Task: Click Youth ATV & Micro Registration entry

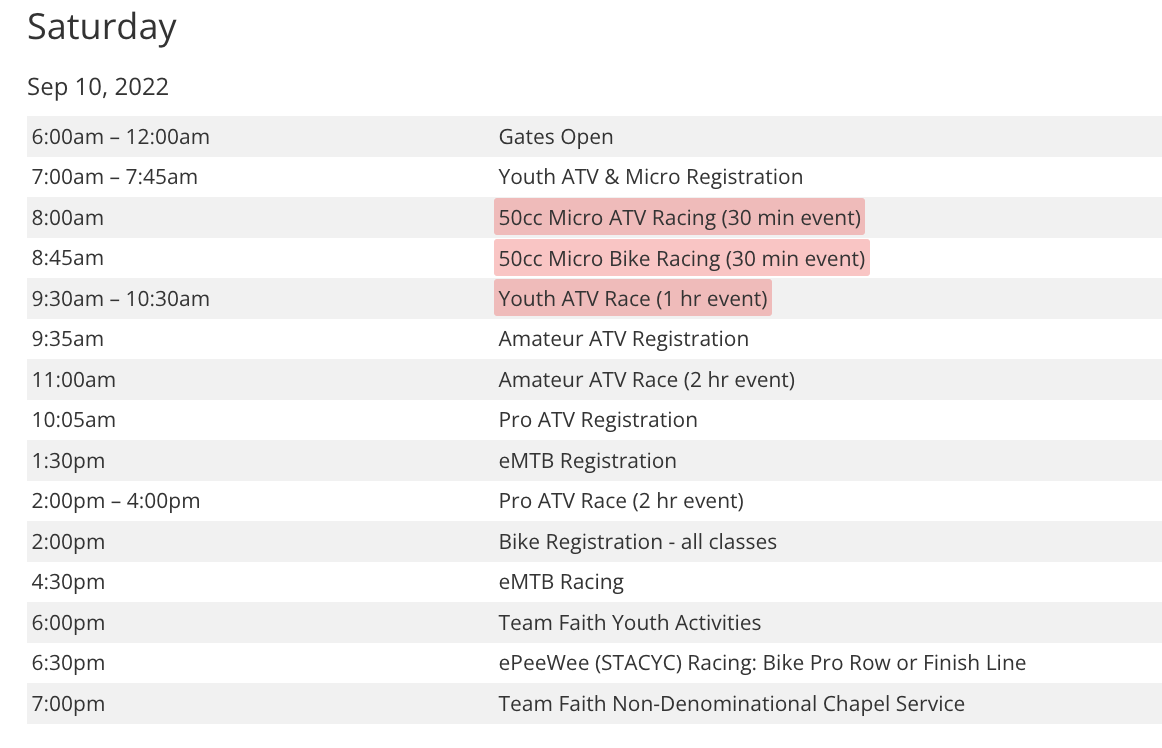Action: click(650, 177)
